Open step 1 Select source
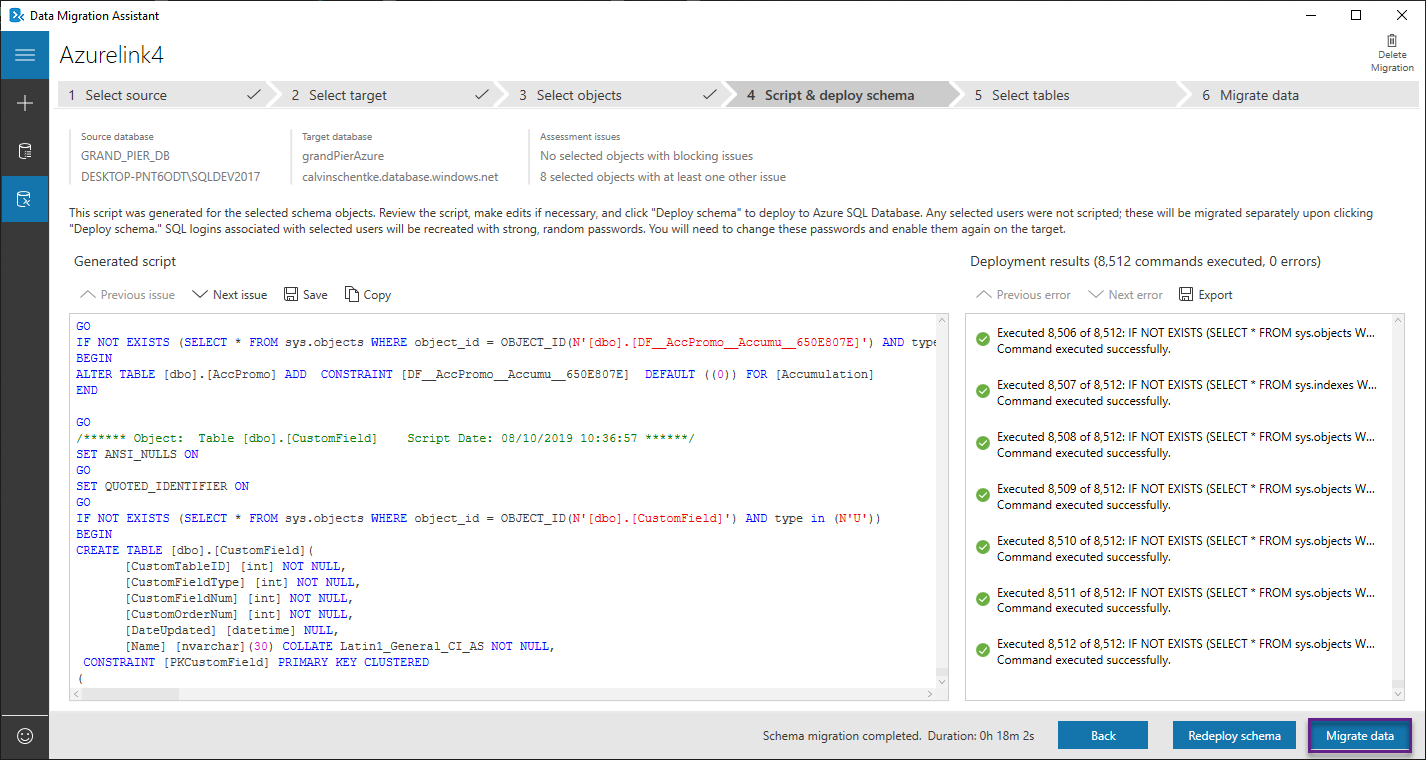 pos(163,95)
